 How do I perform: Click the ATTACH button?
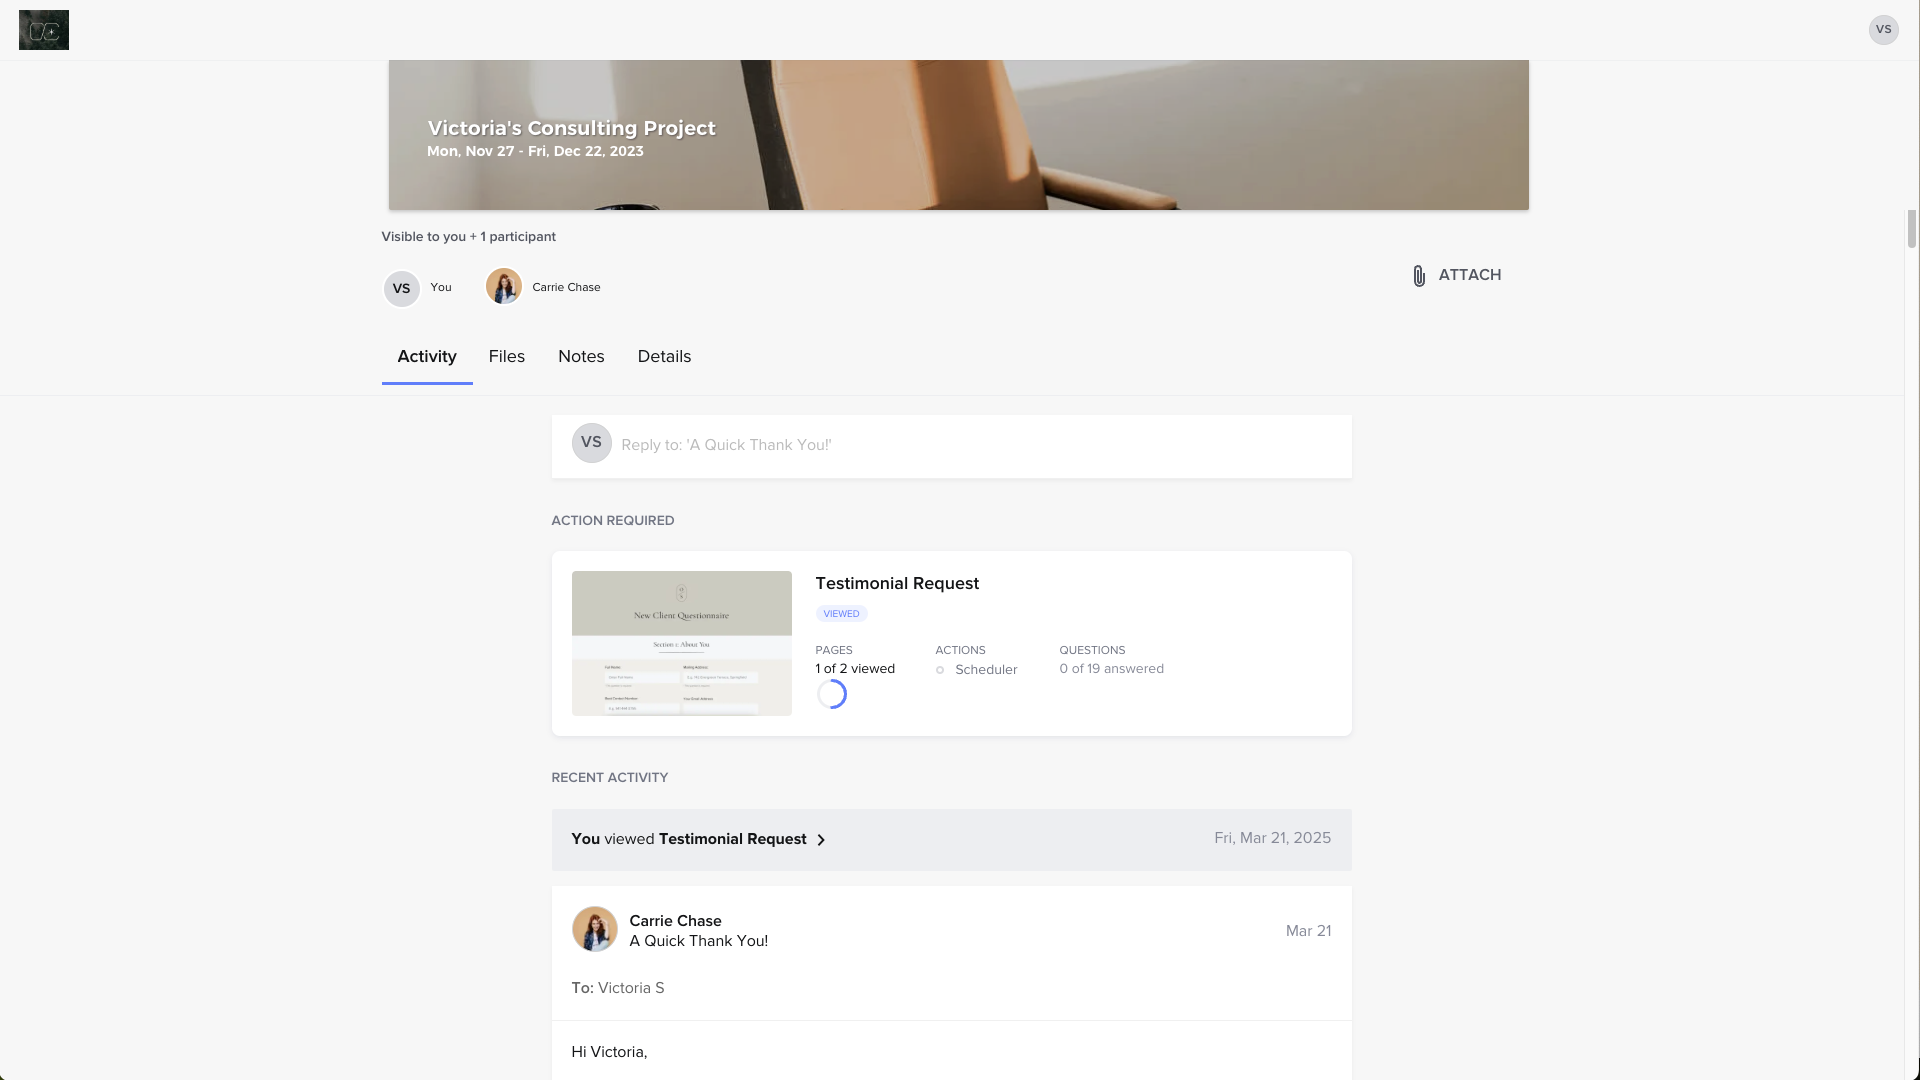pos(1469,275)
